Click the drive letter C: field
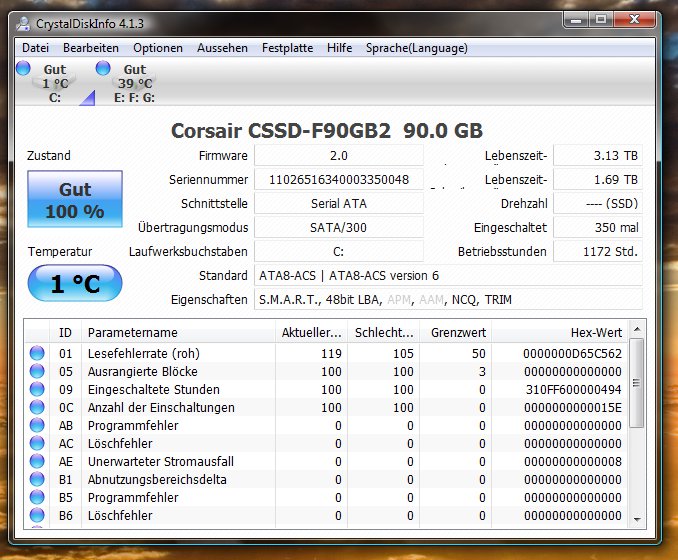678x560 pixels. pyautogui.click(x=339, y=251)
